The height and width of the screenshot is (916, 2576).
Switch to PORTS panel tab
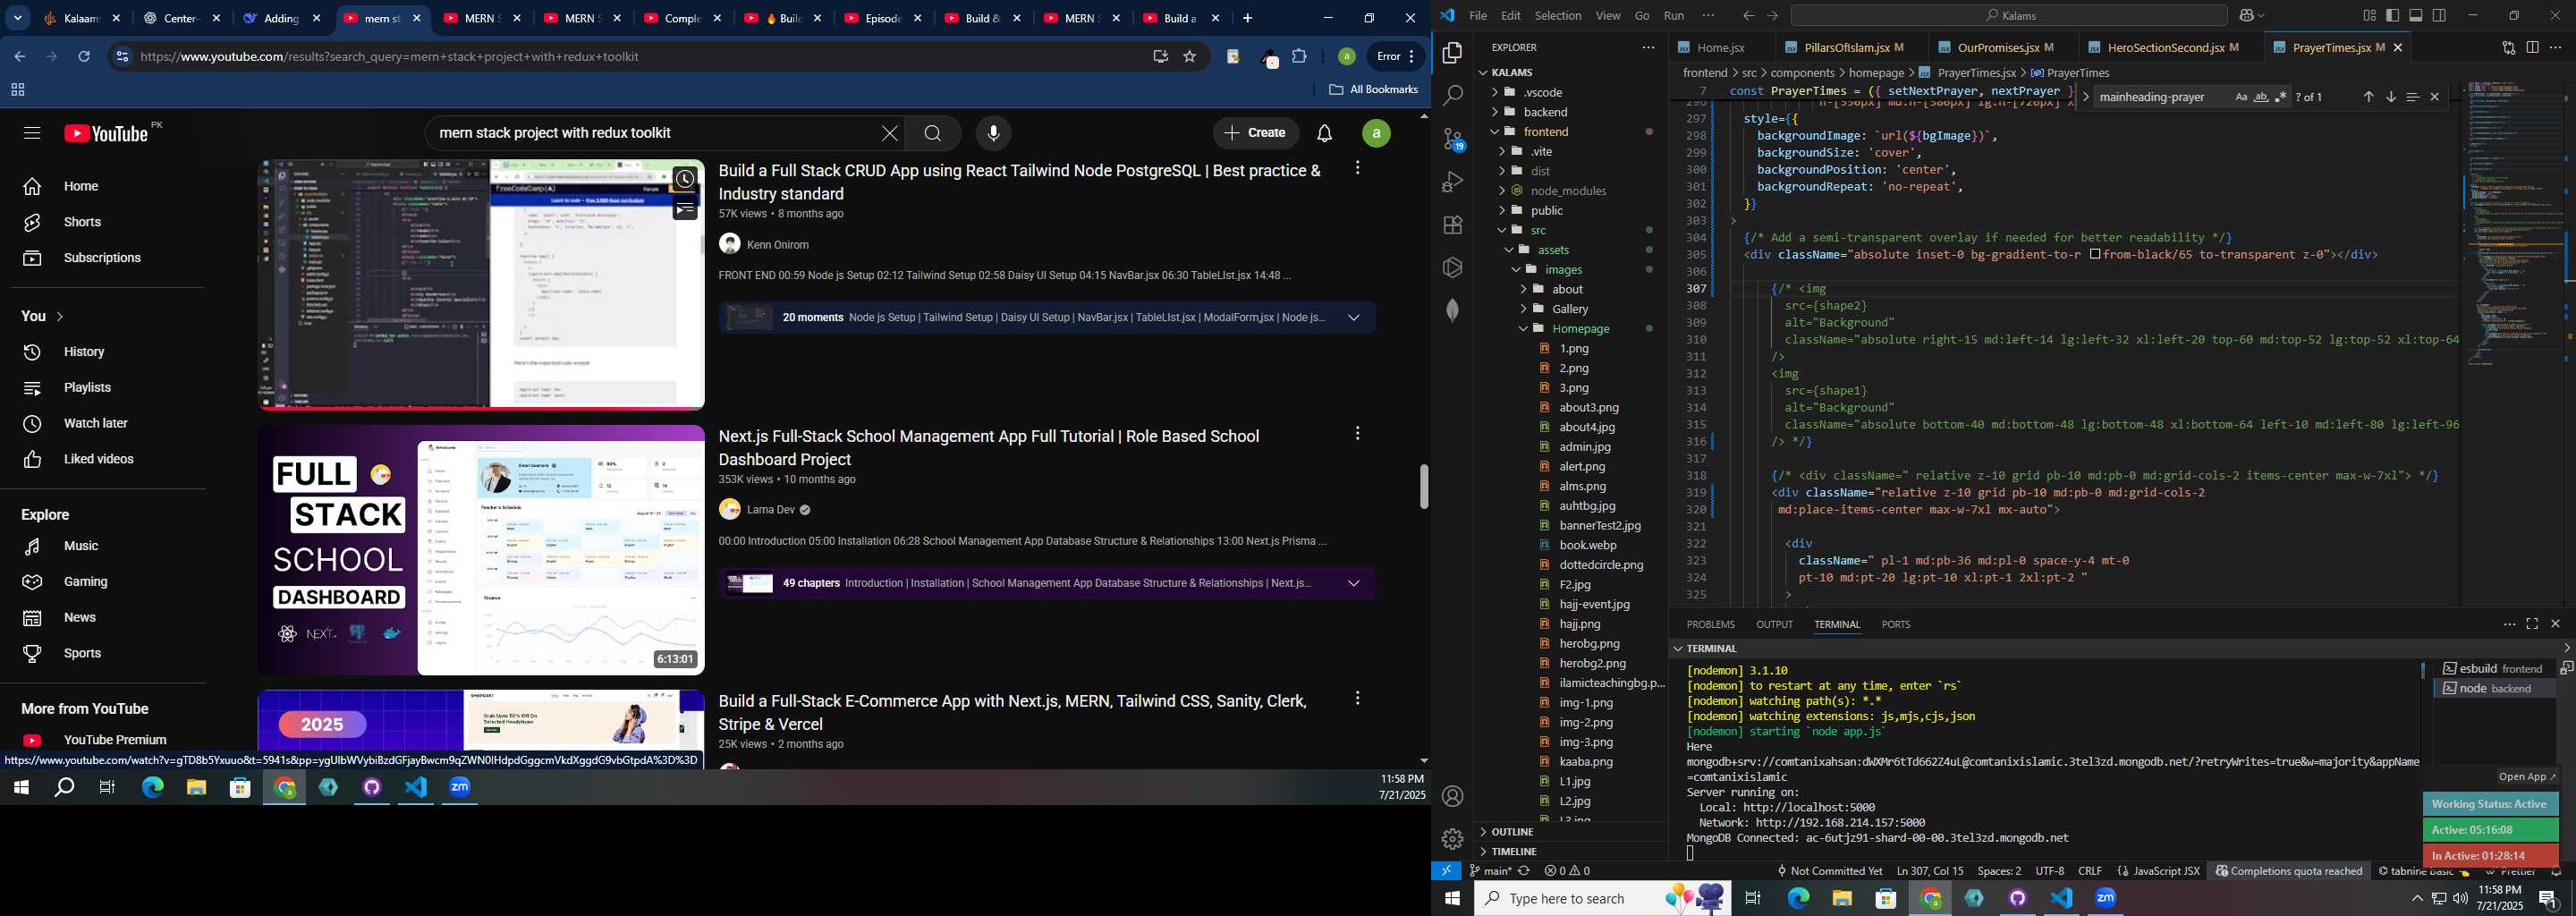coord(1895,625)
